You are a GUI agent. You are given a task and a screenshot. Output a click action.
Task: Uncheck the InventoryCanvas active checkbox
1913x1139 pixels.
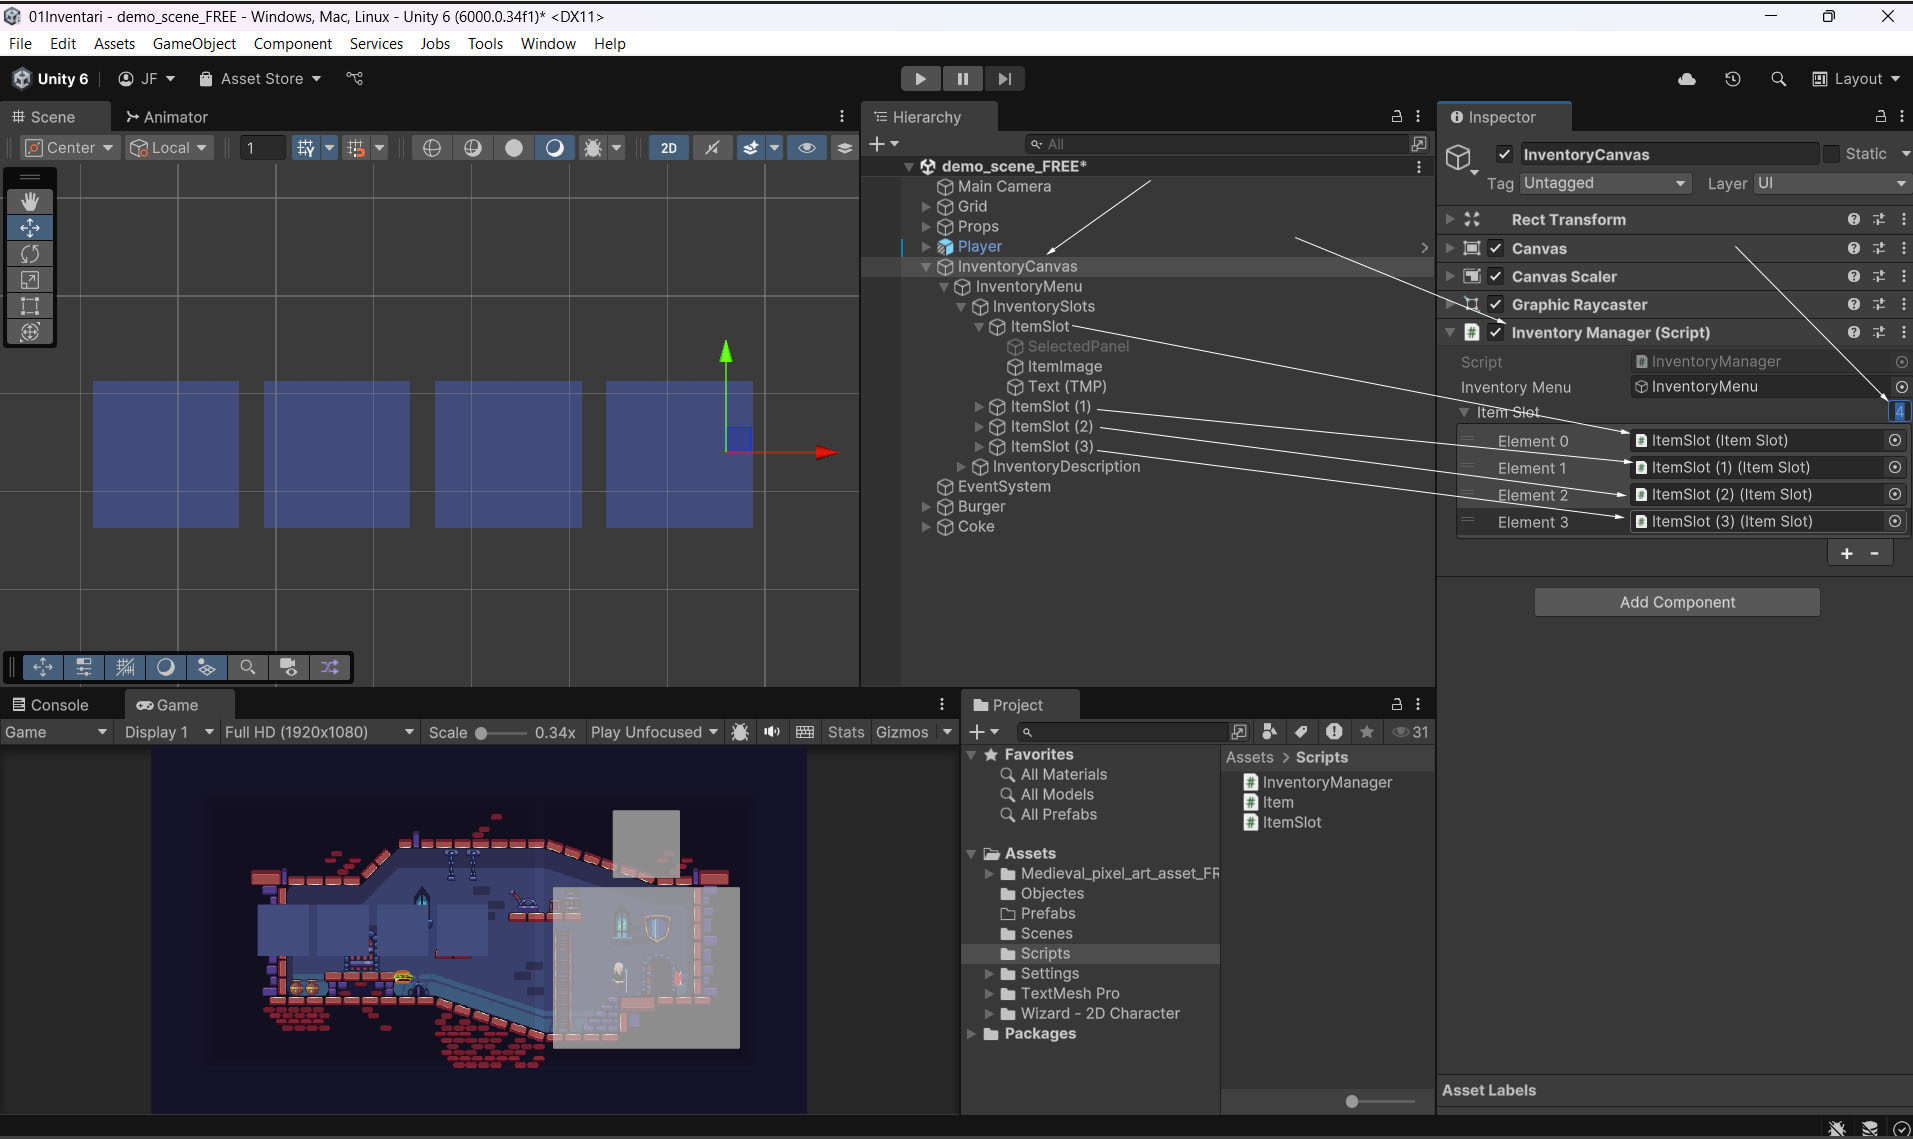click(1504, 154)
